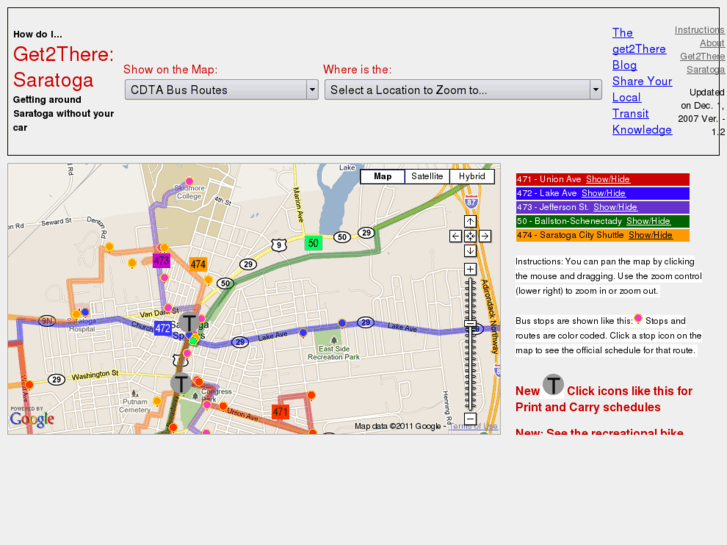The image size is (727, 545).
Task: Pan the map down with arrow button
Action: pos(470,251)
